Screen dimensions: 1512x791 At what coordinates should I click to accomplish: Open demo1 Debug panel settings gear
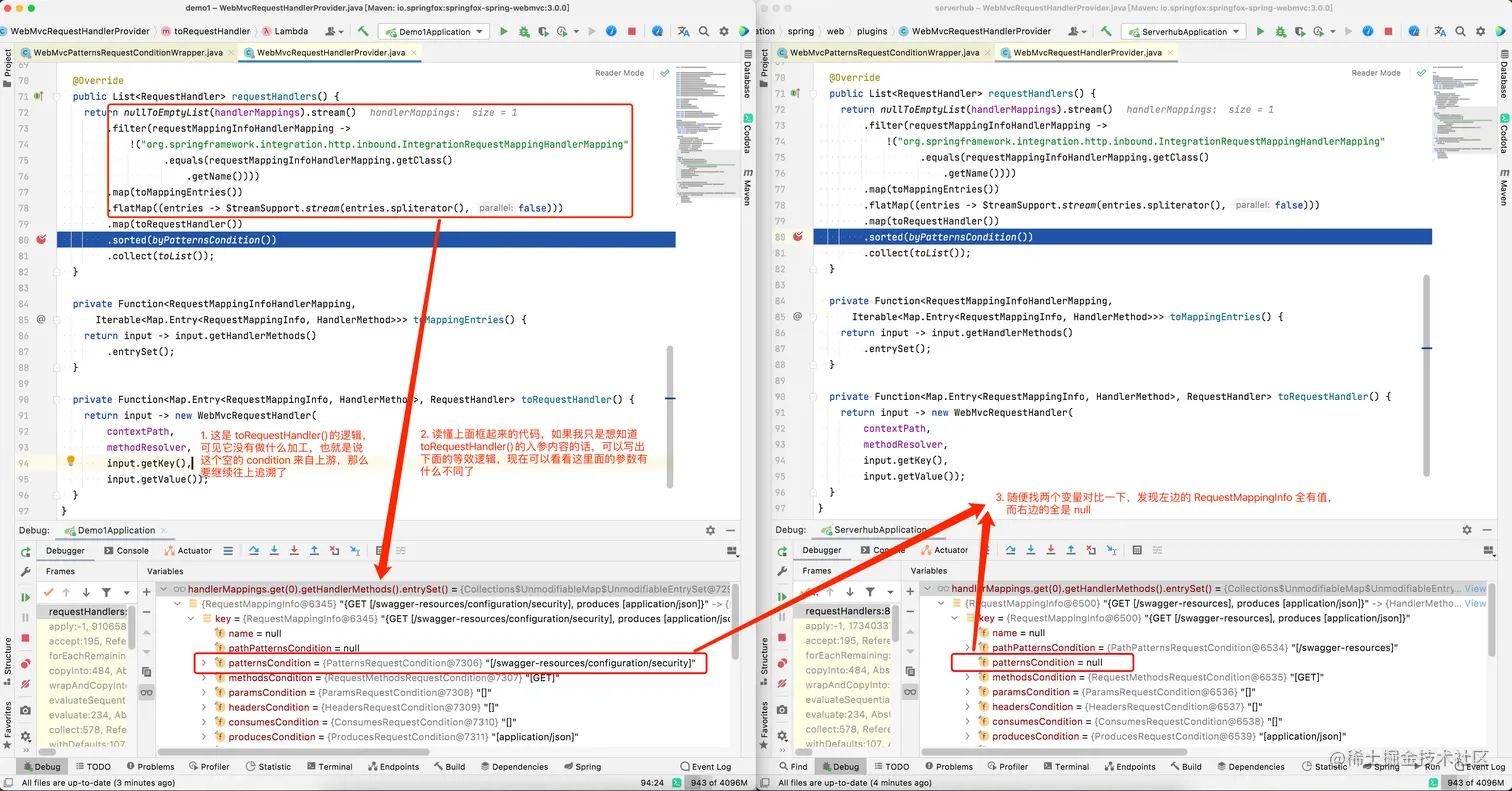tap(711, 530)
